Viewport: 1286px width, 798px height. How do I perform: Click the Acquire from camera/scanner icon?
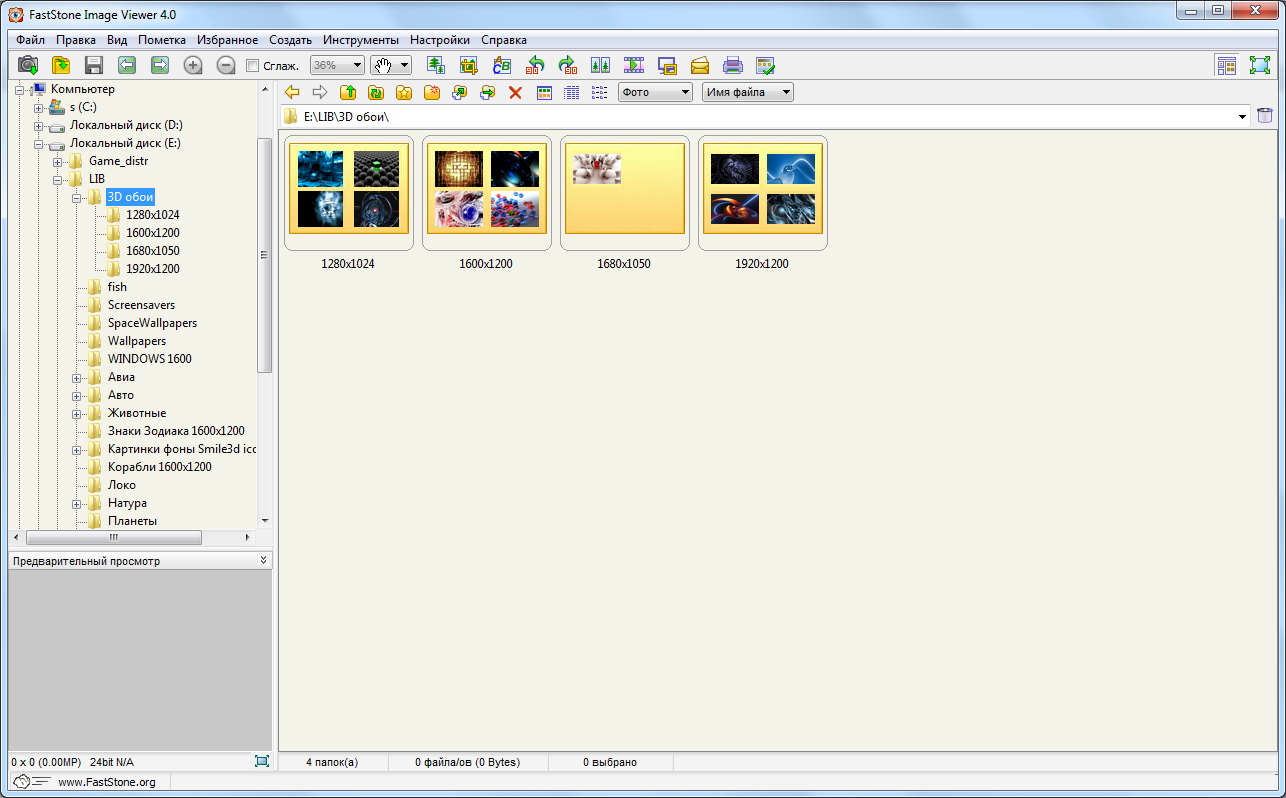(x=28, y=65)
